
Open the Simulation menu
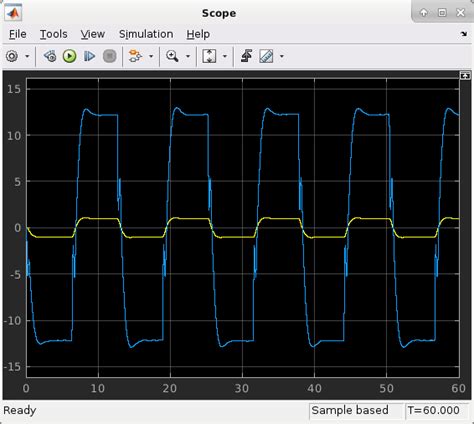coord(146,34)
